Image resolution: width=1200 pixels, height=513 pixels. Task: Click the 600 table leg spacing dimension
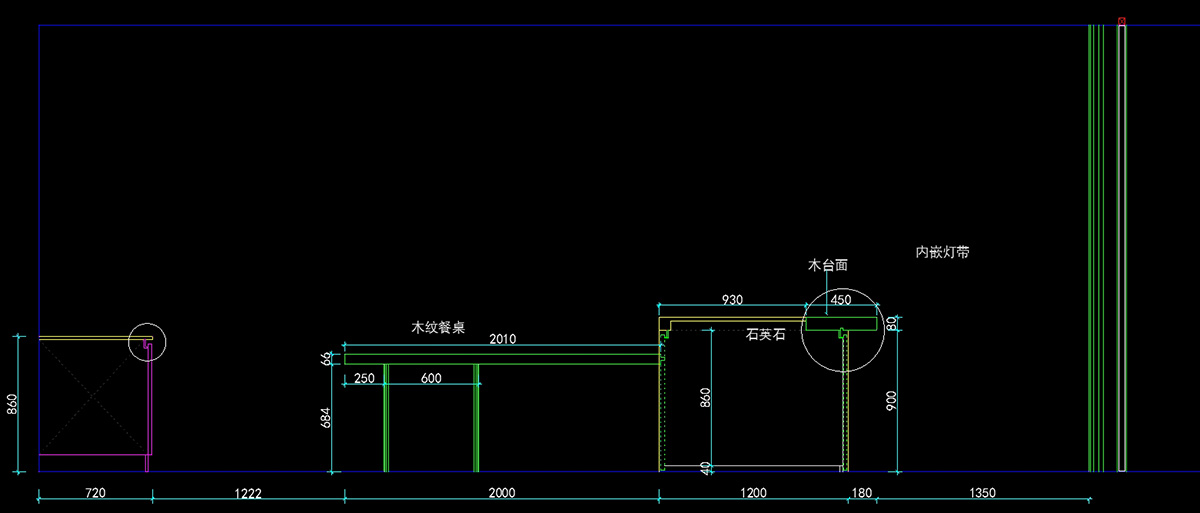(x=431, y=378)
